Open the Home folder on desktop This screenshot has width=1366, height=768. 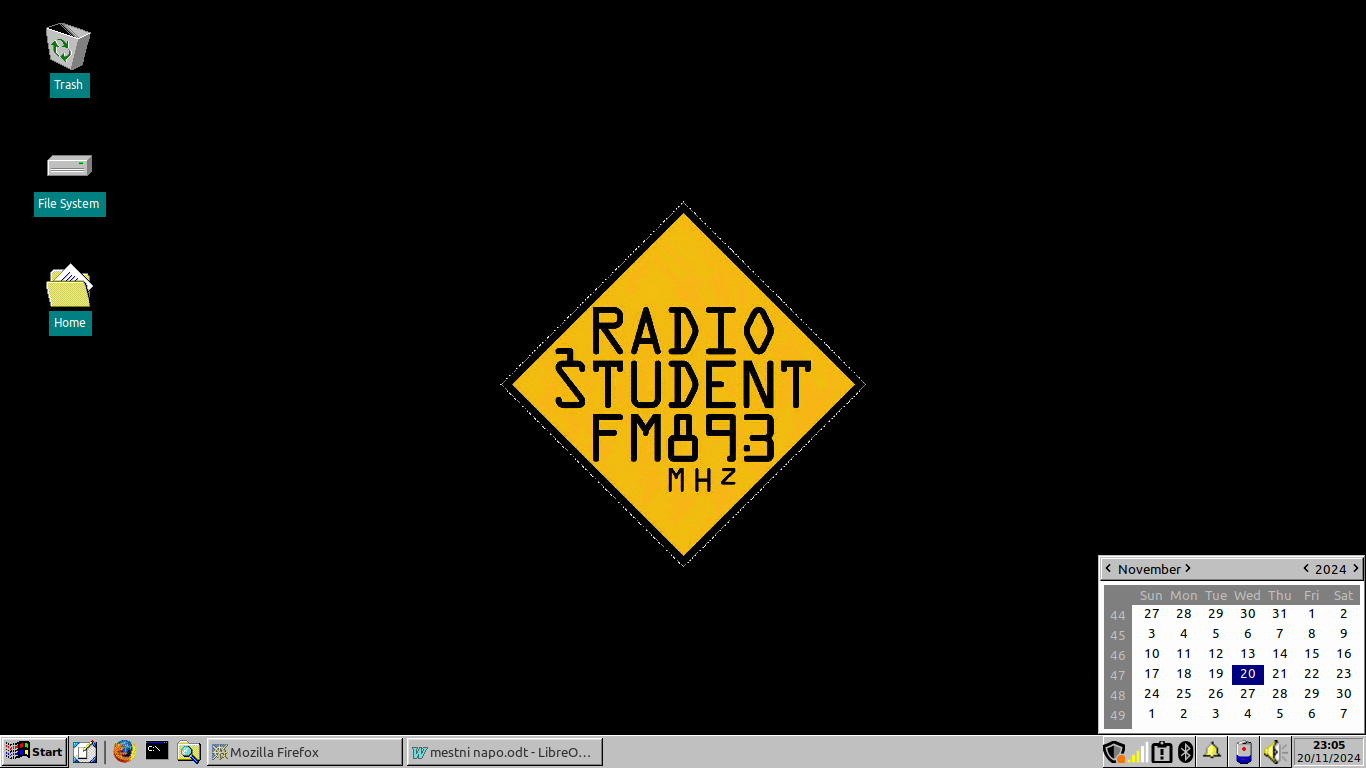[69, 287]
